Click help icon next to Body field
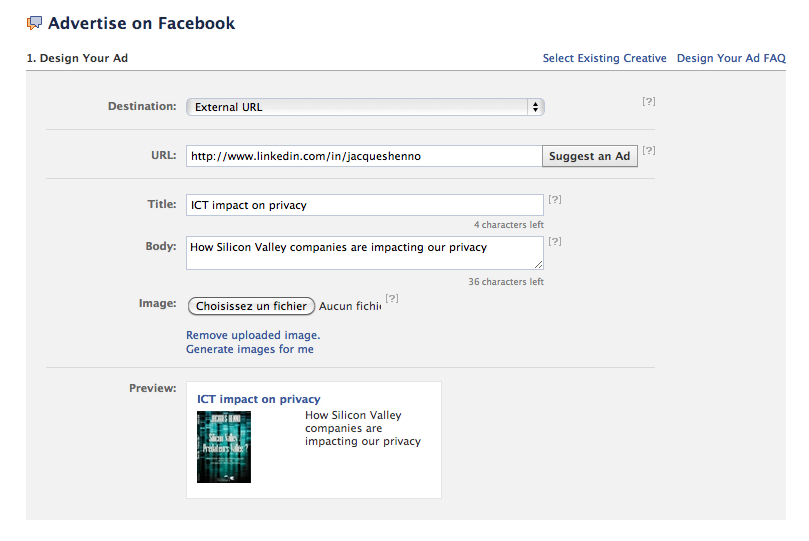The image size is (809, 541). click(x=555, y=241)
